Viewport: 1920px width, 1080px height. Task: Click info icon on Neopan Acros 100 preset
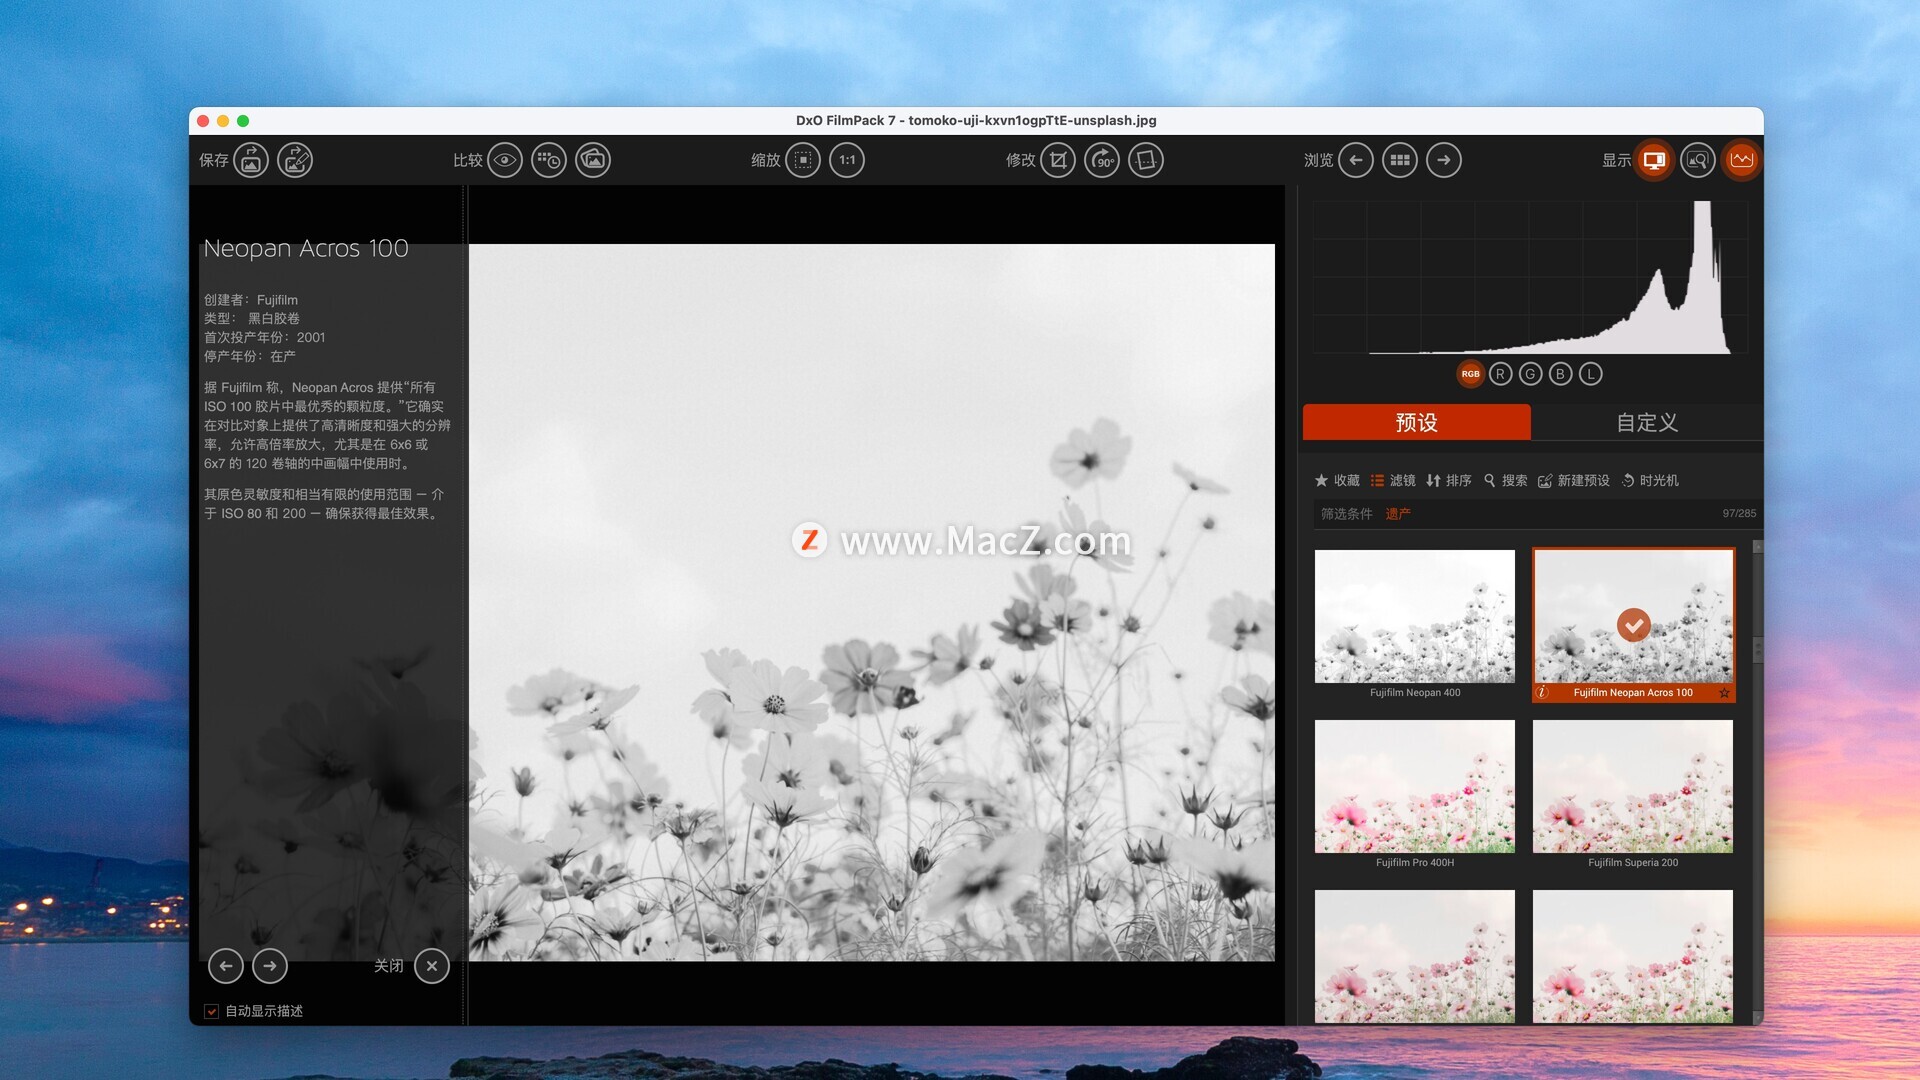pos(1542,692)
